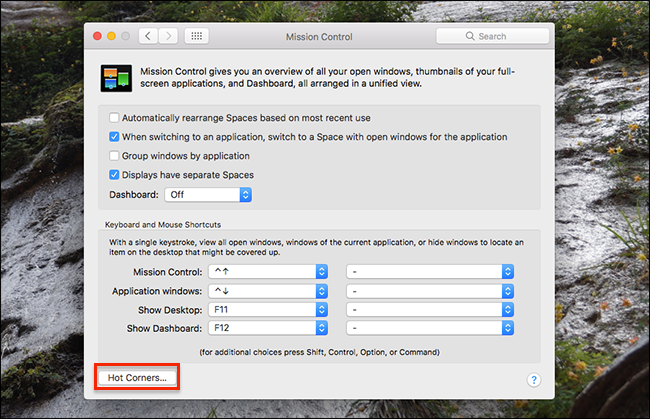
Task: Go back with the left arrow
Action: pyautogui.click(x=148, y=36)
